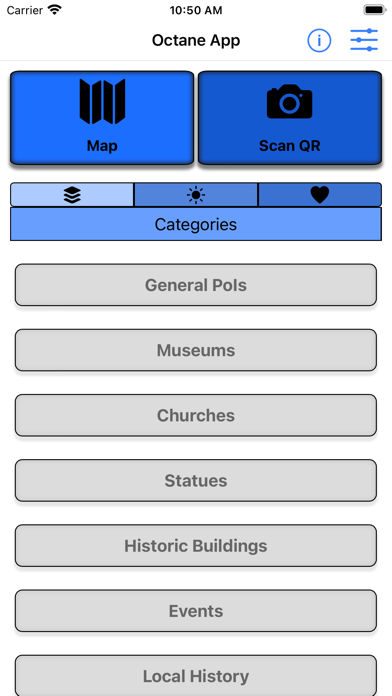The image size is (392, 696).
Task: Open the Local History category
Action: (196, 676)
